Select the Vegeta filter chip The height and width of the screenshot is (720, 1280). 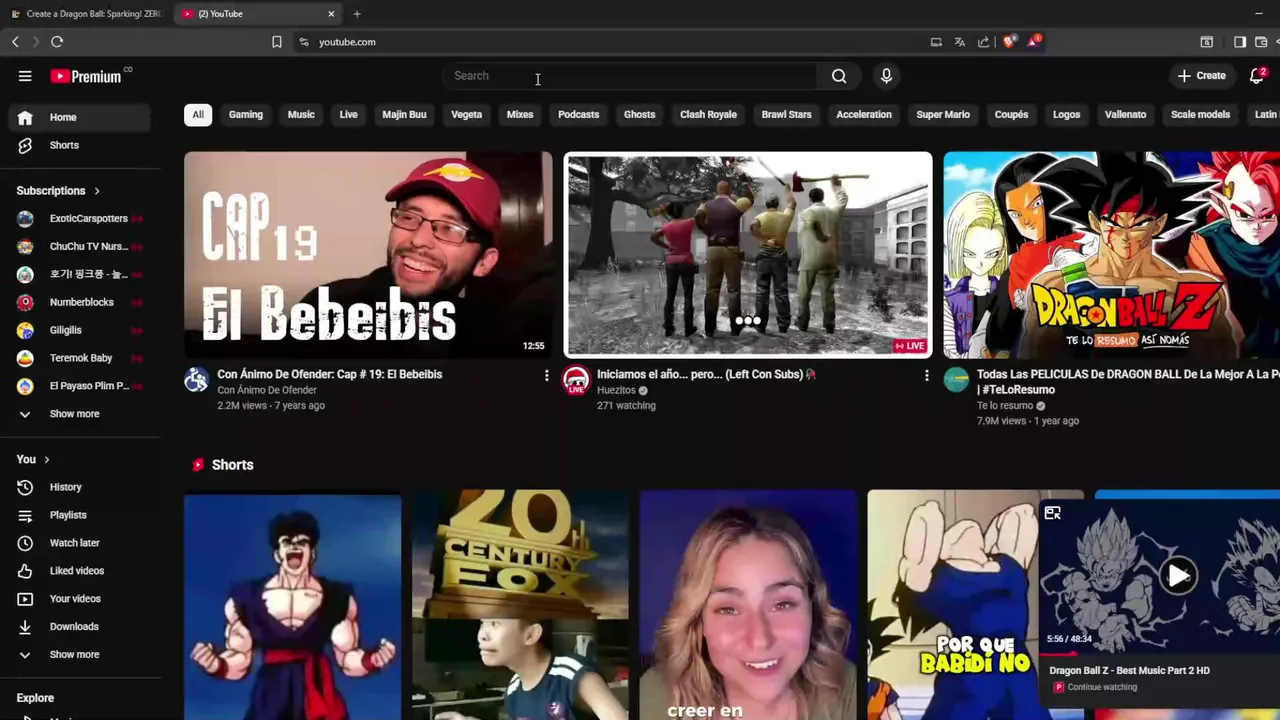tap(466, 115)
